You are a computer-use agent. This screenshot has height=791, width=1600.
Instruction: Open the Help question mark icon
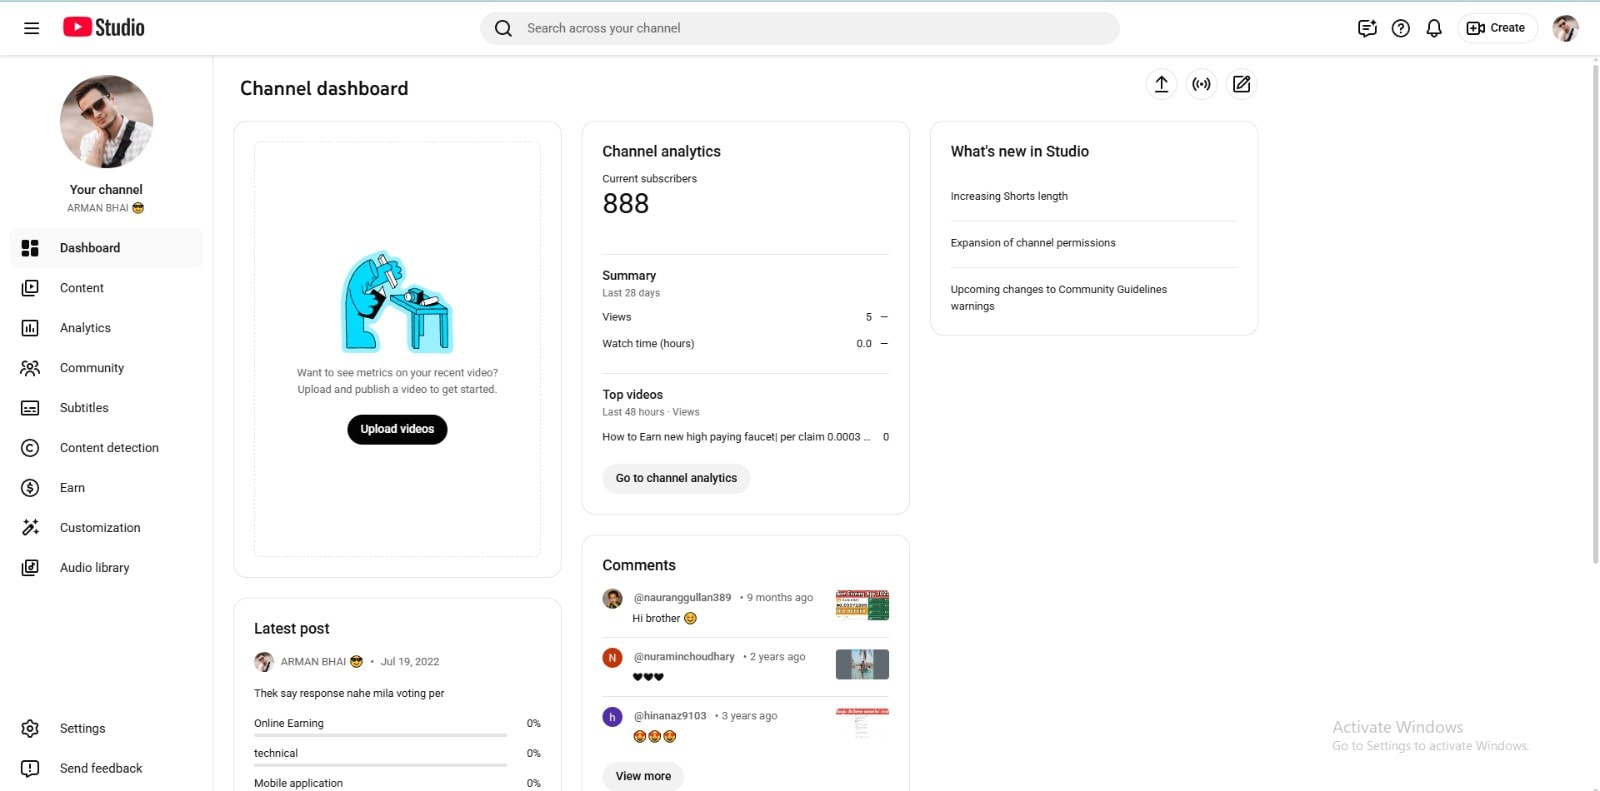1401,28
